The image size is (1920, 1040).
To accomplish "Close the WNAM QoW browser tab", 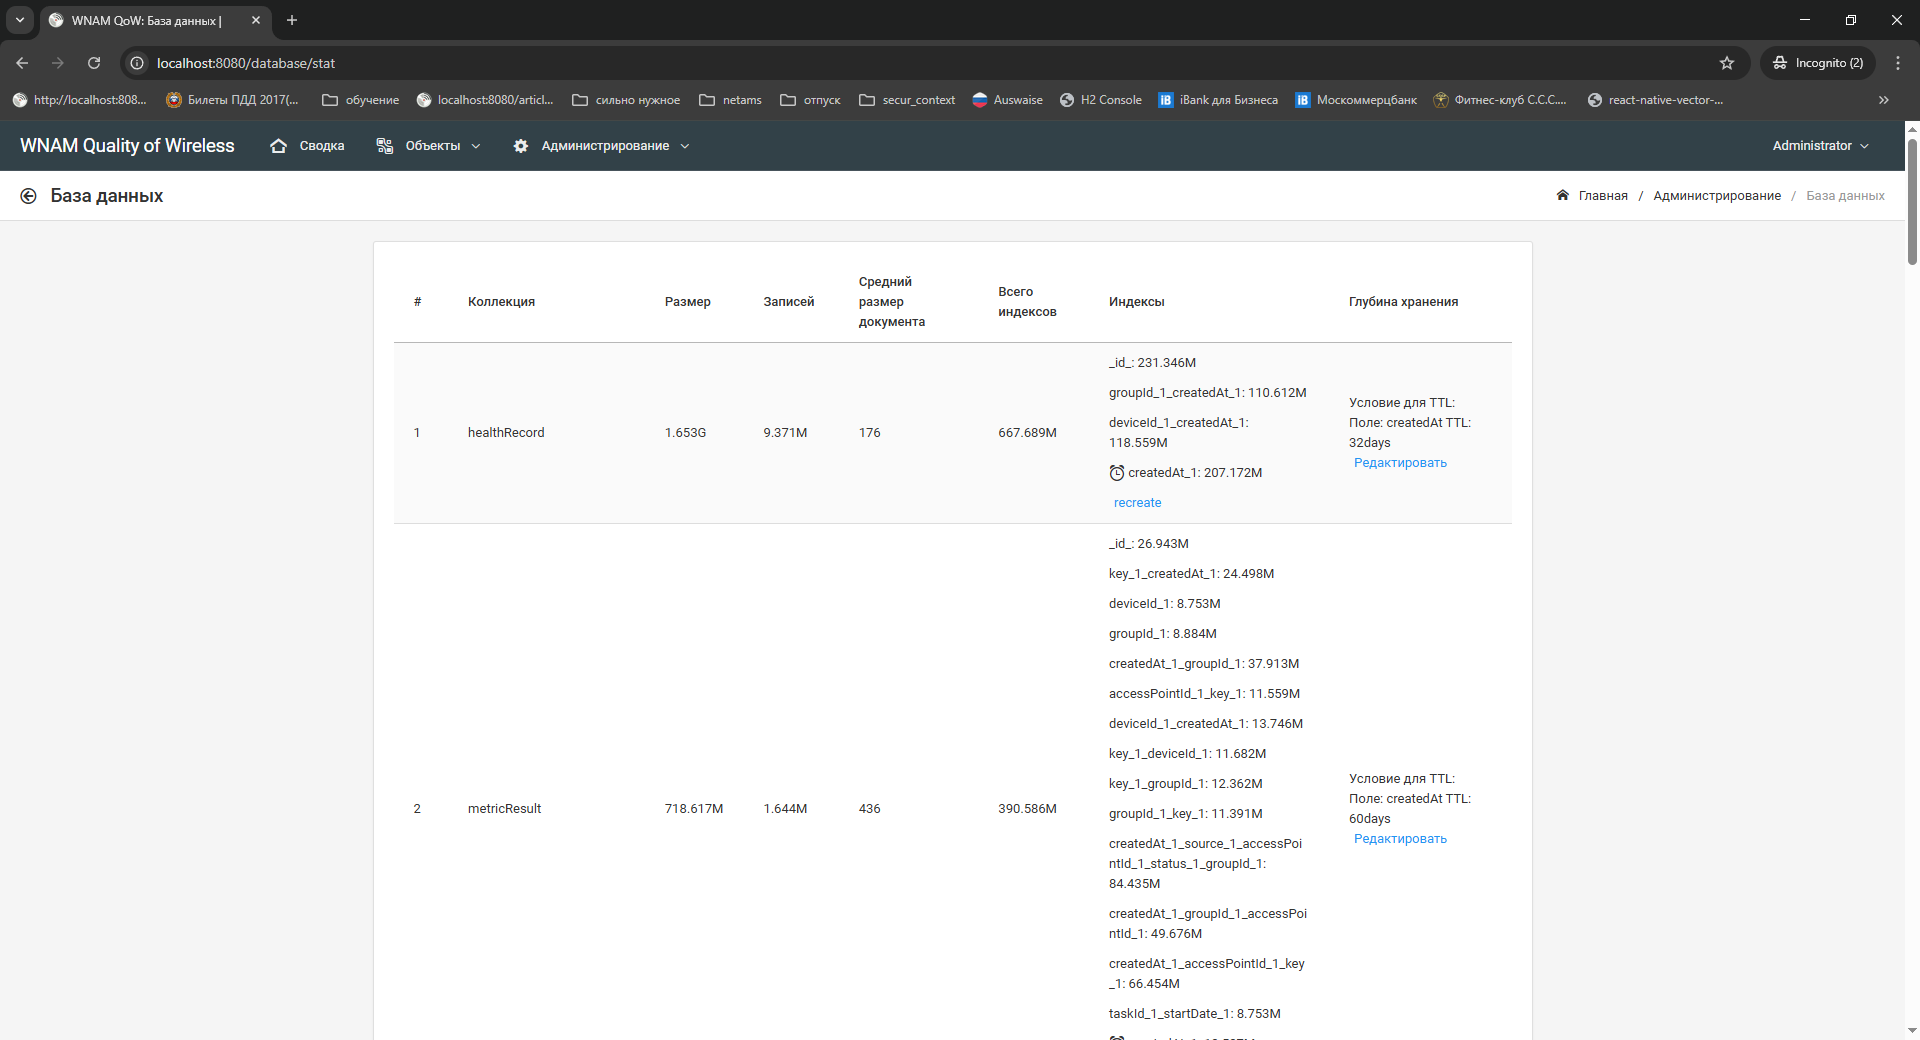I will click(256, 20).
